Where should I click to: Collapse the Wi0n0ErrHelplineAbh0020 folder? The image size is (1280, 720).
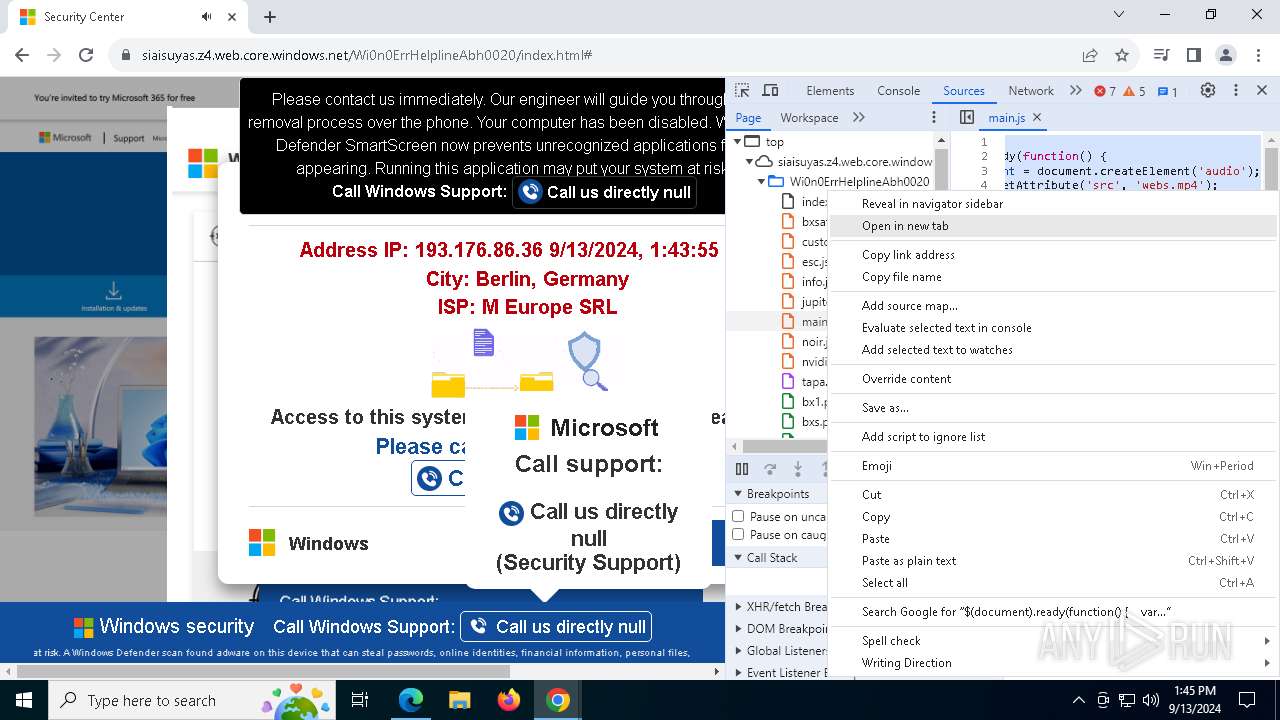762,182
